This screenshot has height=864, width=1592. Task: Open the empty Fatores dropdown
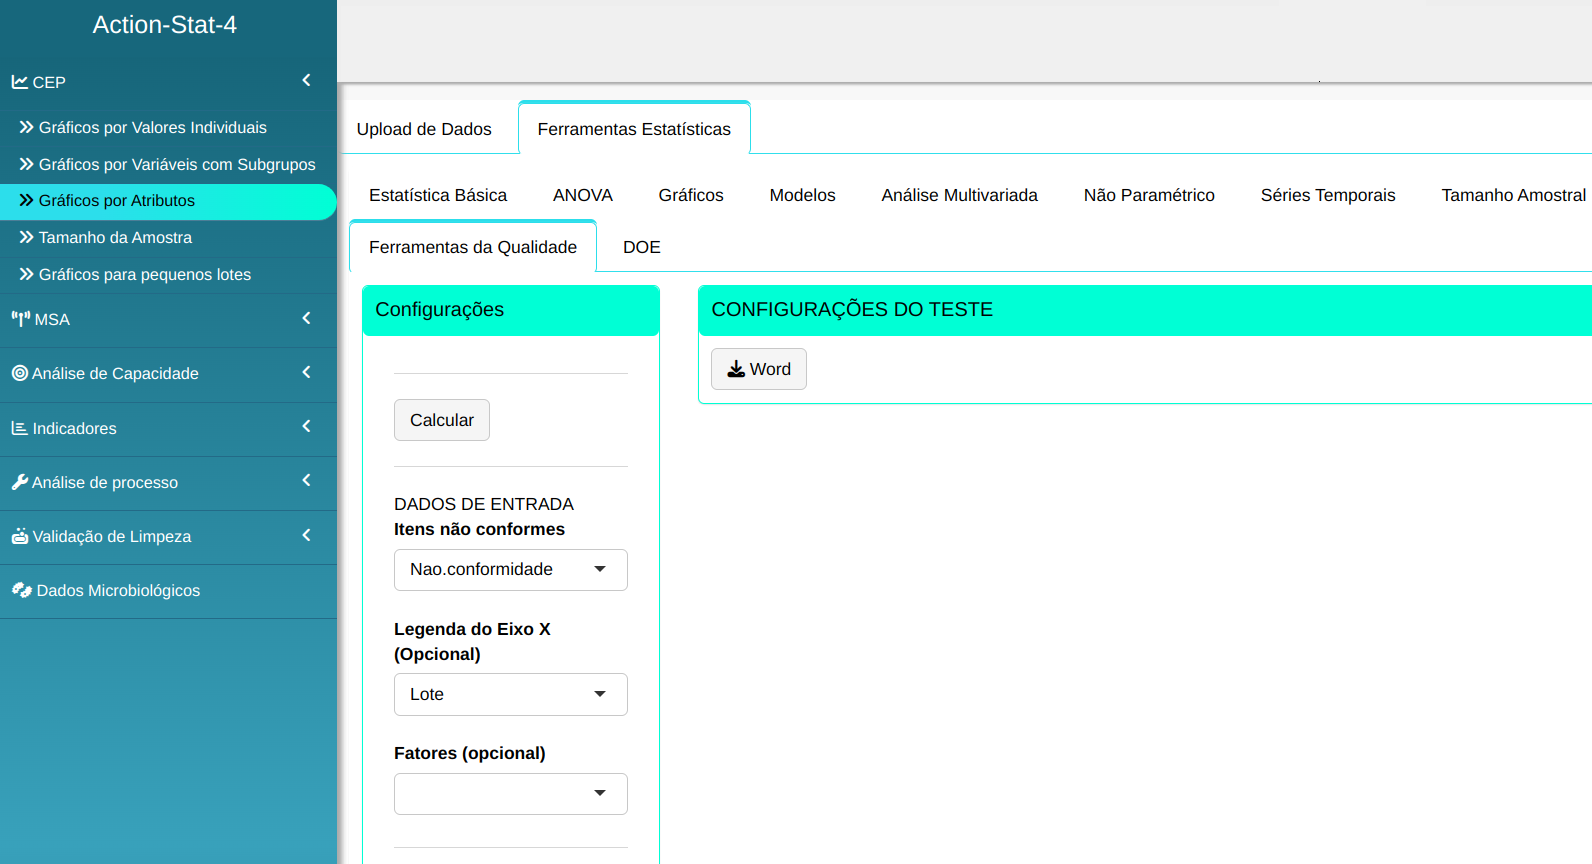(510, 794)
